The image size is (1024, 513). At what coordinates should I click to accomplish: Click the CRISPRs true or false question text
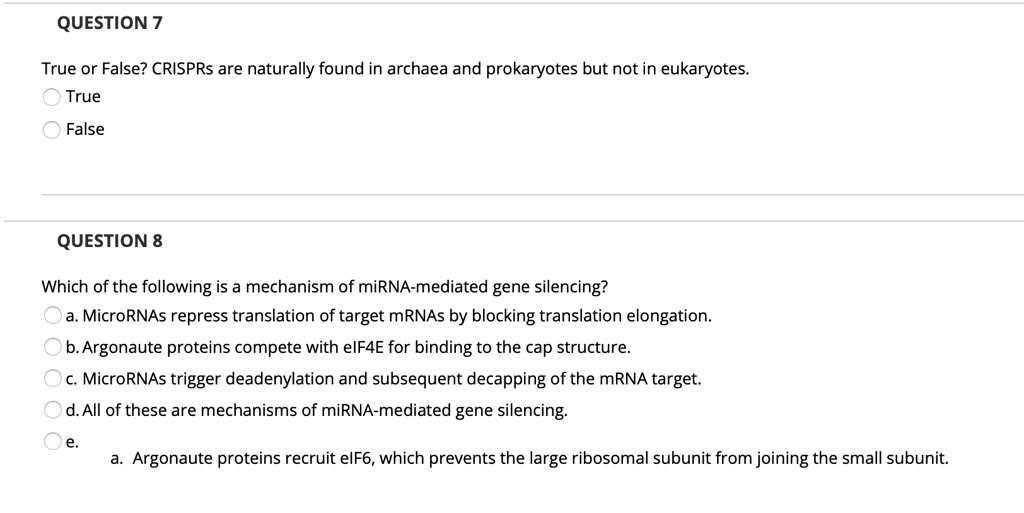(395, 69)
